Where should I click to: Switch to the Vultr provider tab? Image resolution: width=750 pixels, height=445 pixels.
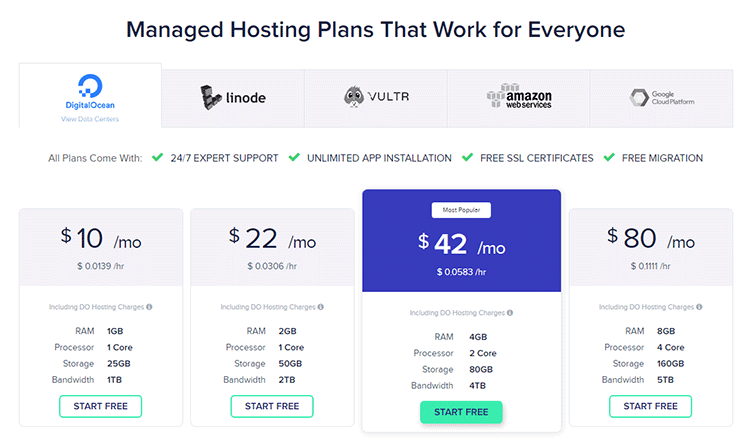pyautogui.click(x=375, y=98)
